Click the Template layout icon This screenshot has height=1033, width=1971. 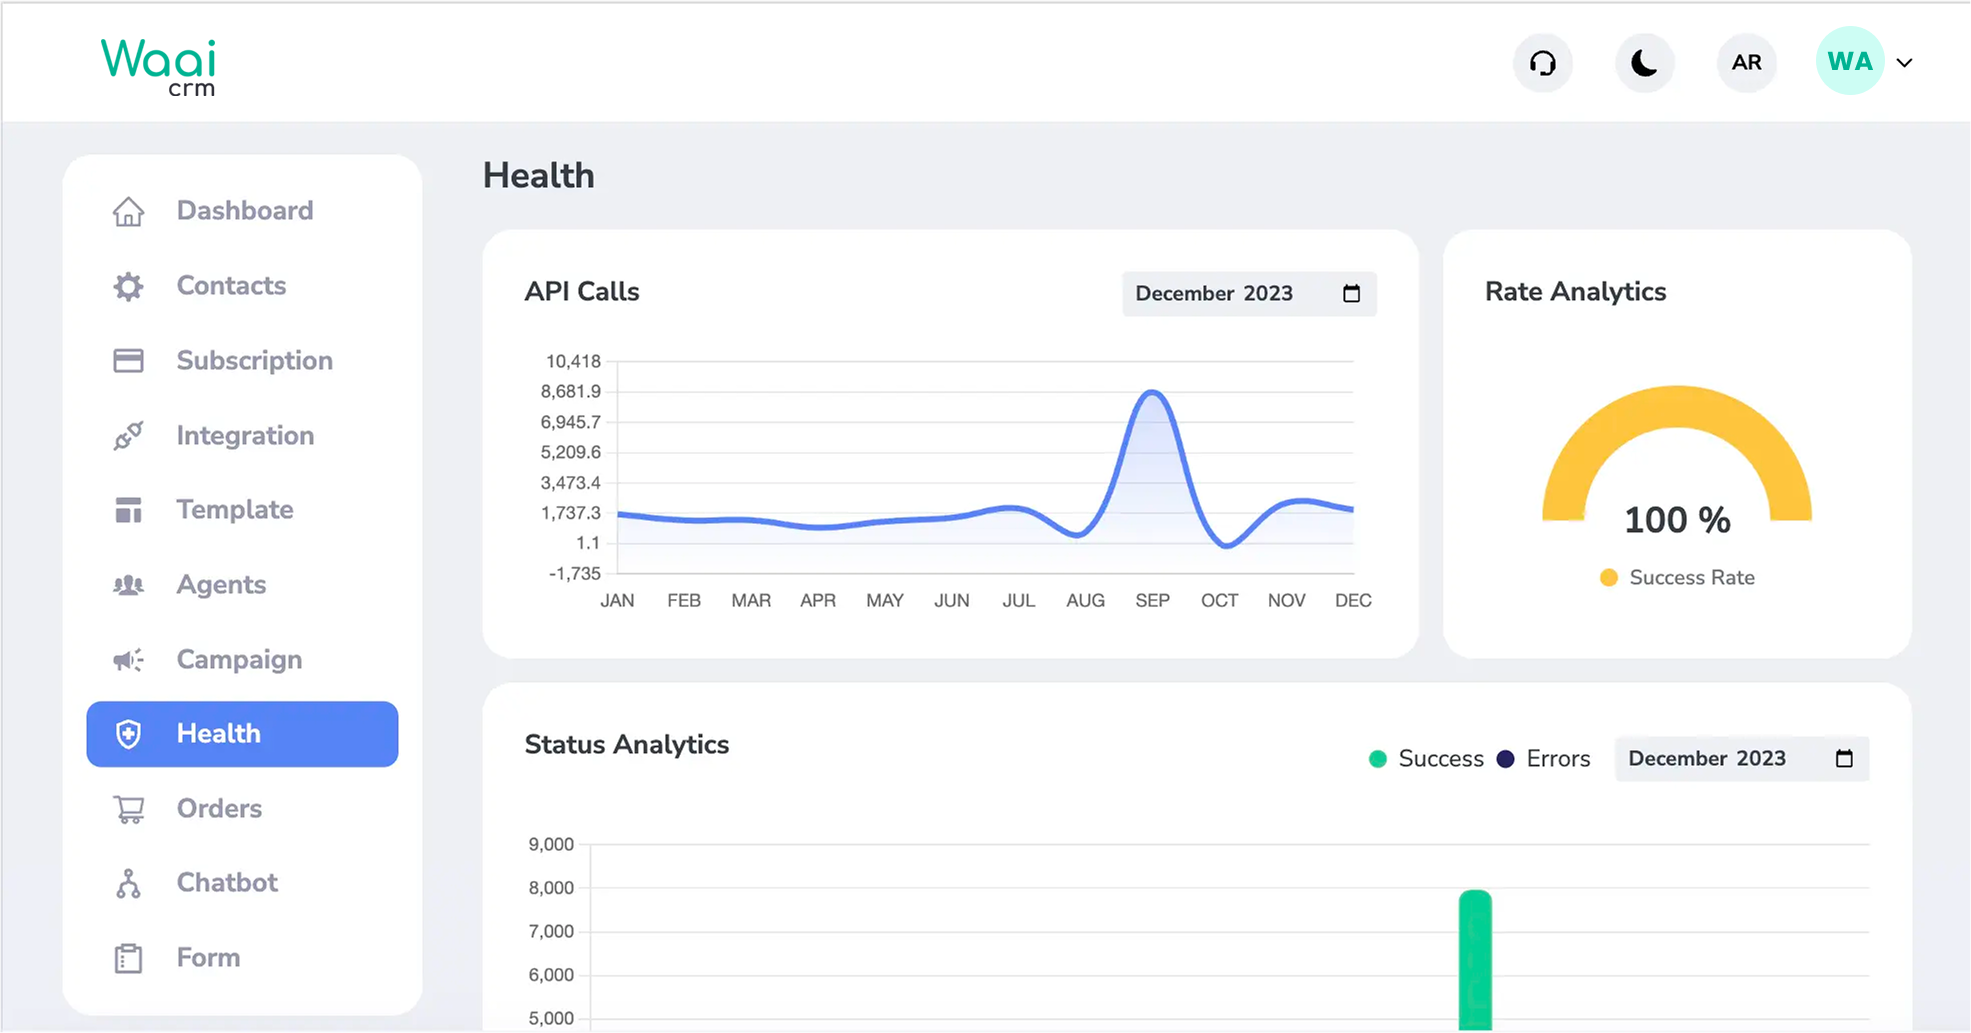point(128,510)
